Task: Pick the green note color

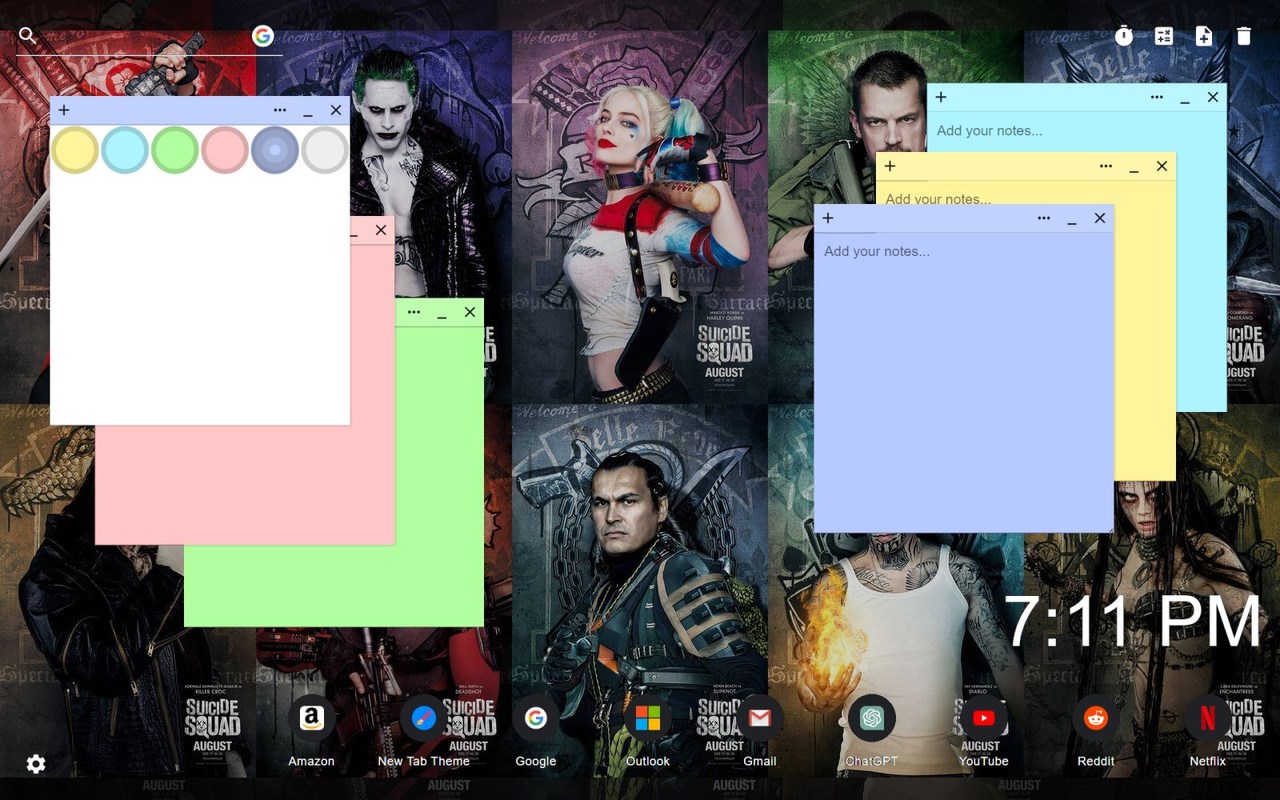Action: tap(175, 150)
